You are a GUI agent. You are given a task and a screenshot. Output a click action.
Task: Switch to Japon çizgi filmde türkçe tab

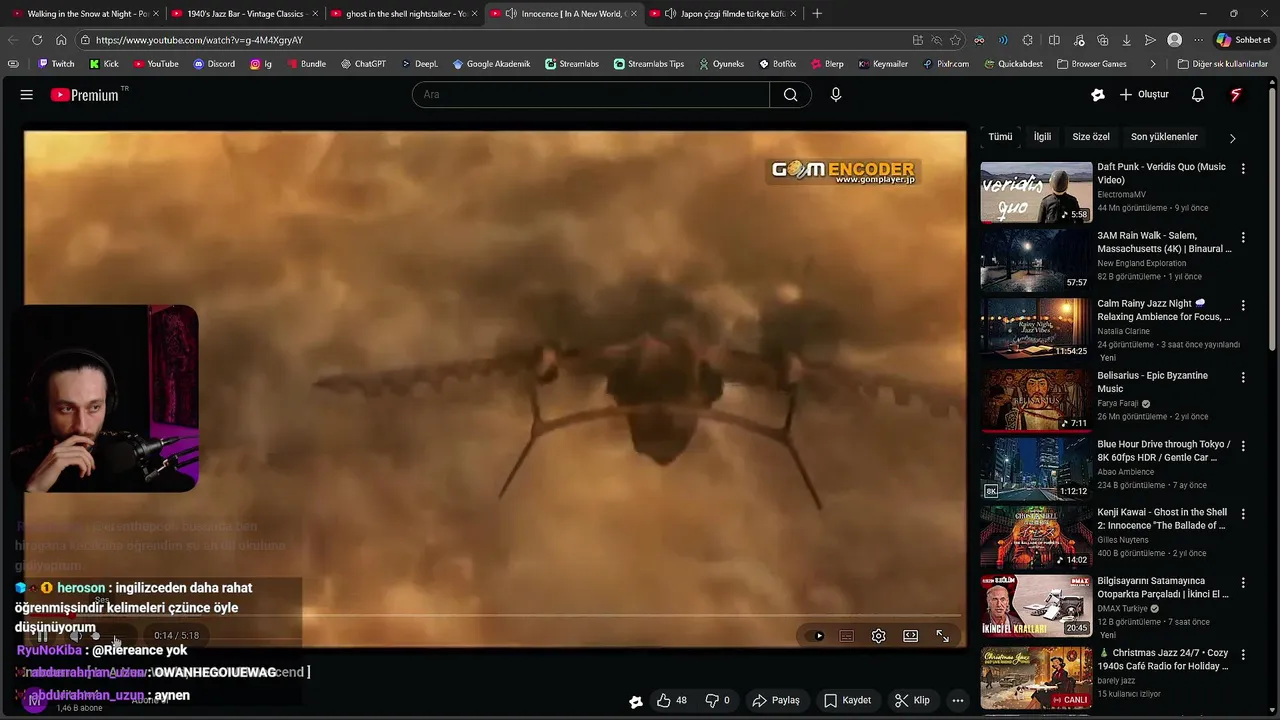[723, 14]
